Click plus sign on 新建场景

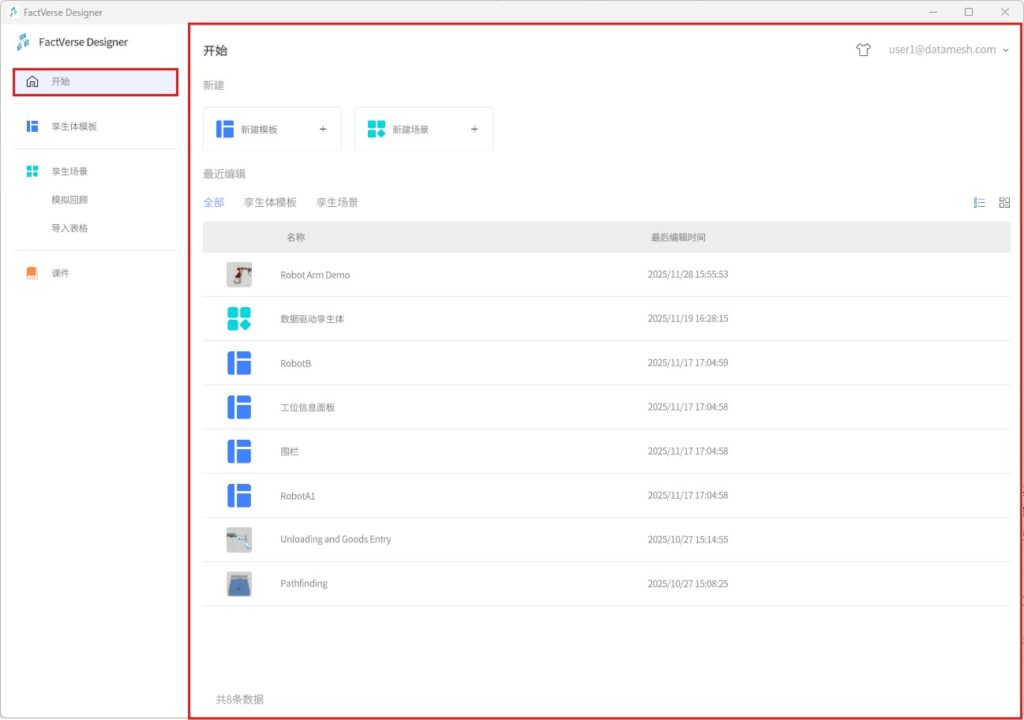(x=474, y=129)
